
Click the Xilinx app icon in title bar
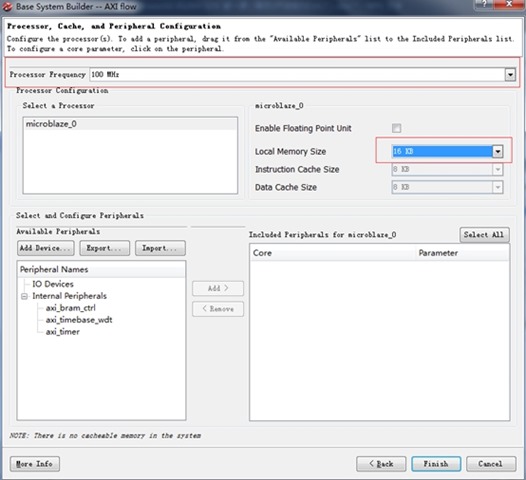coord(7,6)
